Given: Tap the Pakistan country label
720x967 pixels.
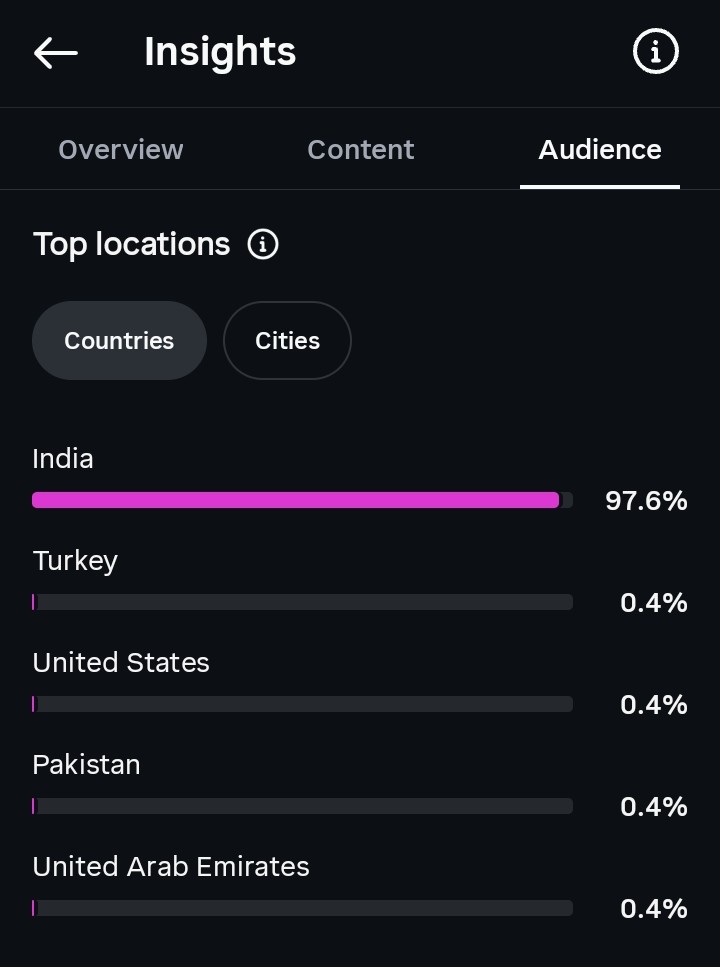Looking at the screenshot, I should tap(86, 765).
